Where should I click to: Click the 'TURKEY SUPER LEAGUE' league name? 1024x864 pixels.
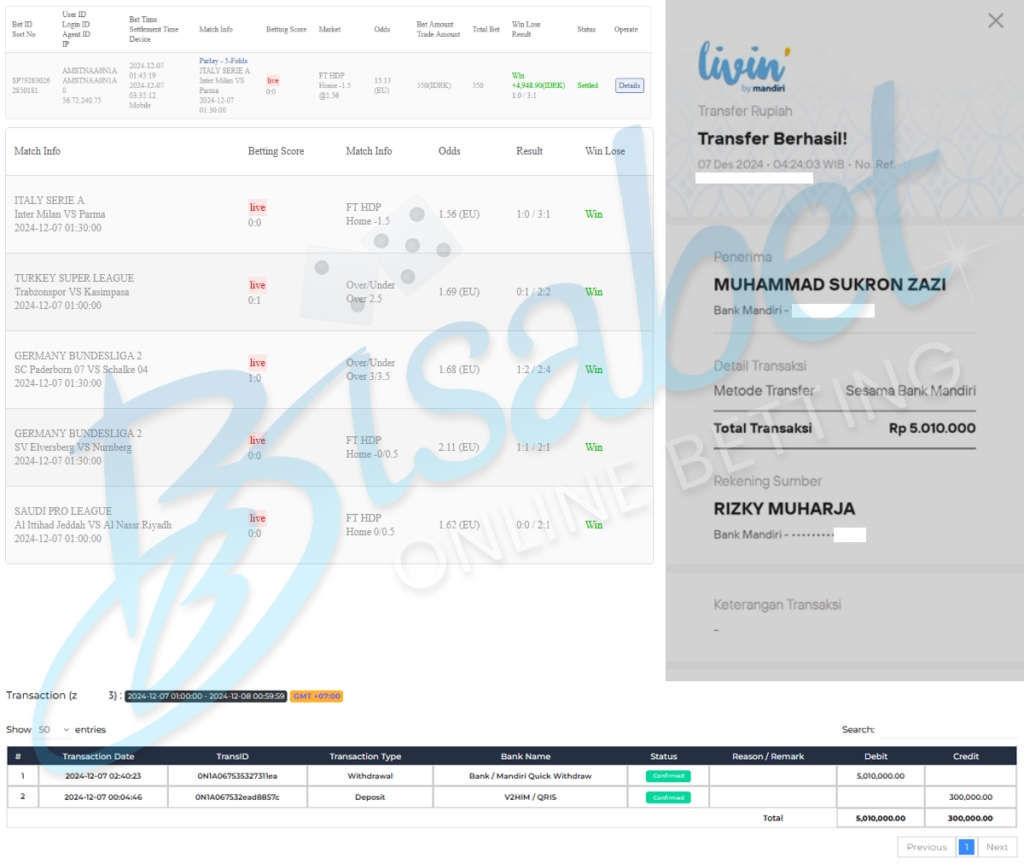[x=74, y=278]
